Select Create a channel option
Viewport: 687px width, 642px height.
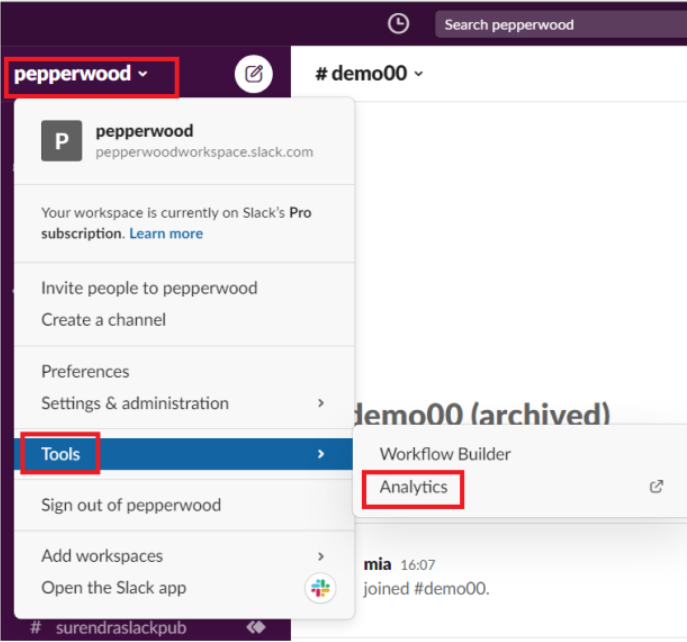coord(103,320)
